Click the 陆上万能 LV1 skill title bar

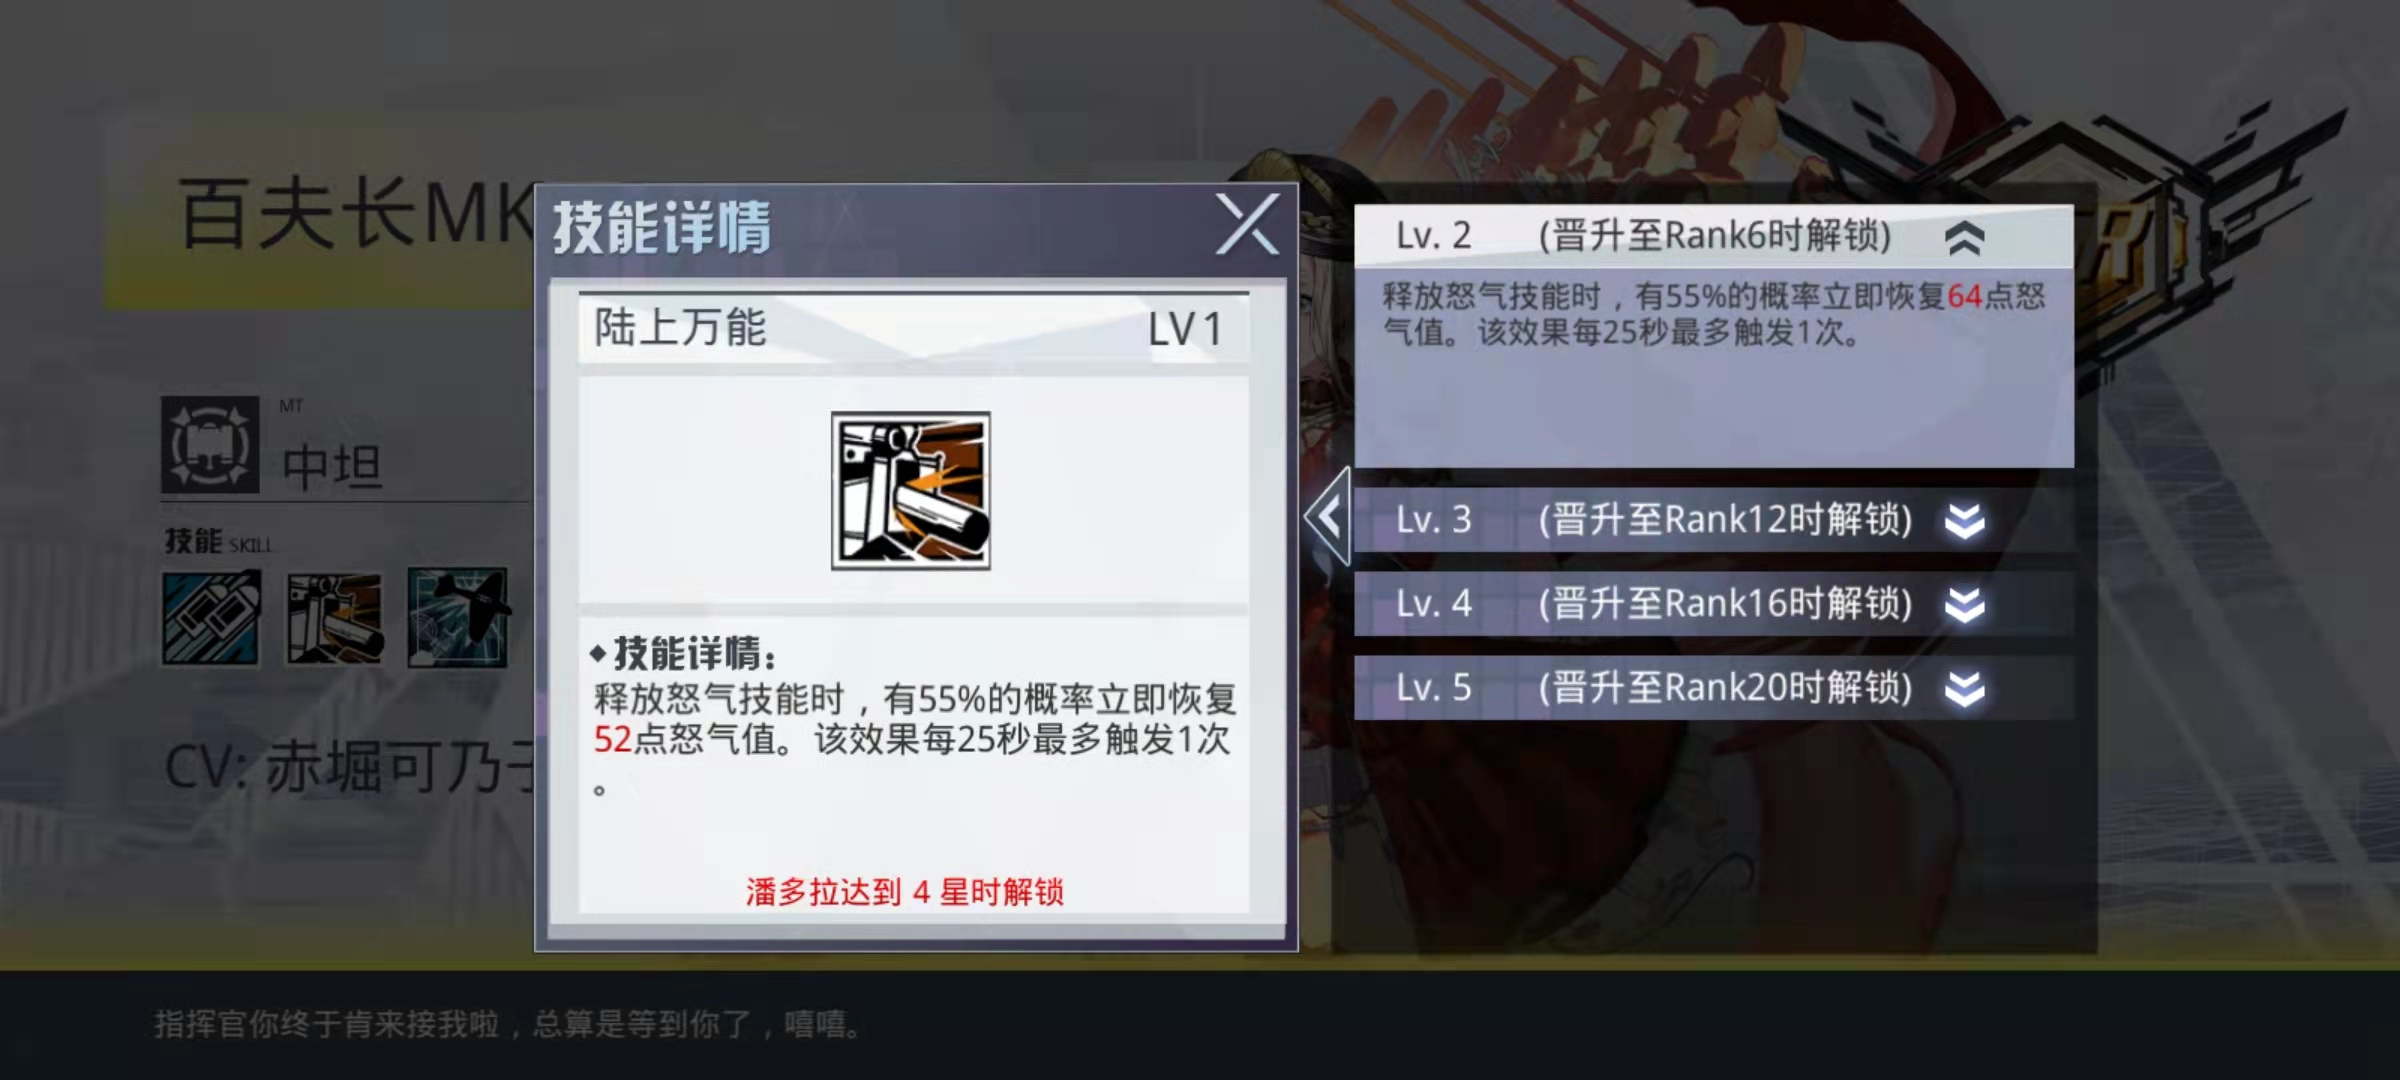tap(914, 328)
